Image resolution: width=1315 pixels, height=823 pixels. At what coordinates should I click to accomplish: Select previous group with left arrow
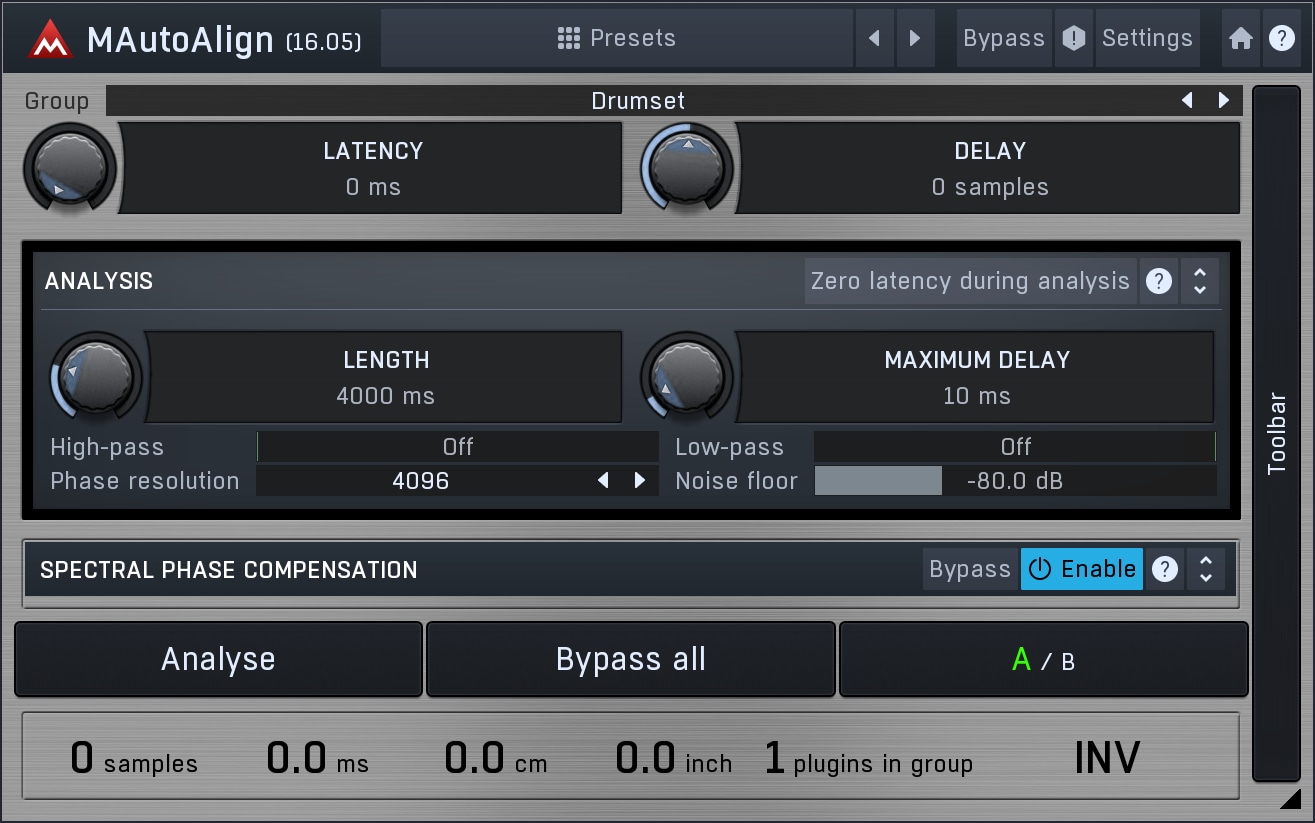pyautogui.click(x=1187, y=101)
